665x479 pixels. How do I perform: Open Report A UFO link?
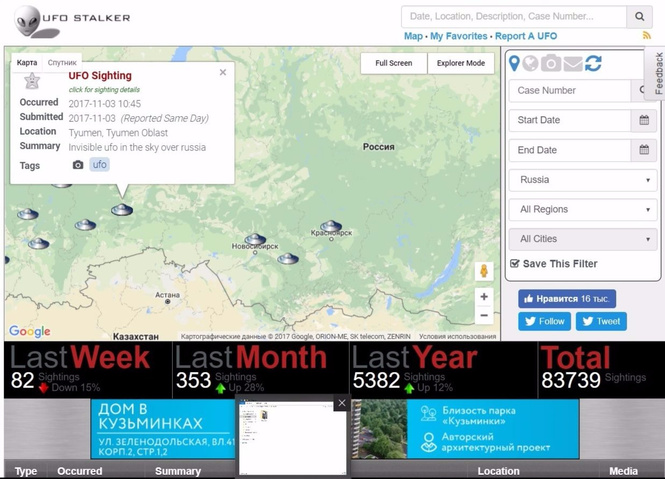click(x=526, y=36)
